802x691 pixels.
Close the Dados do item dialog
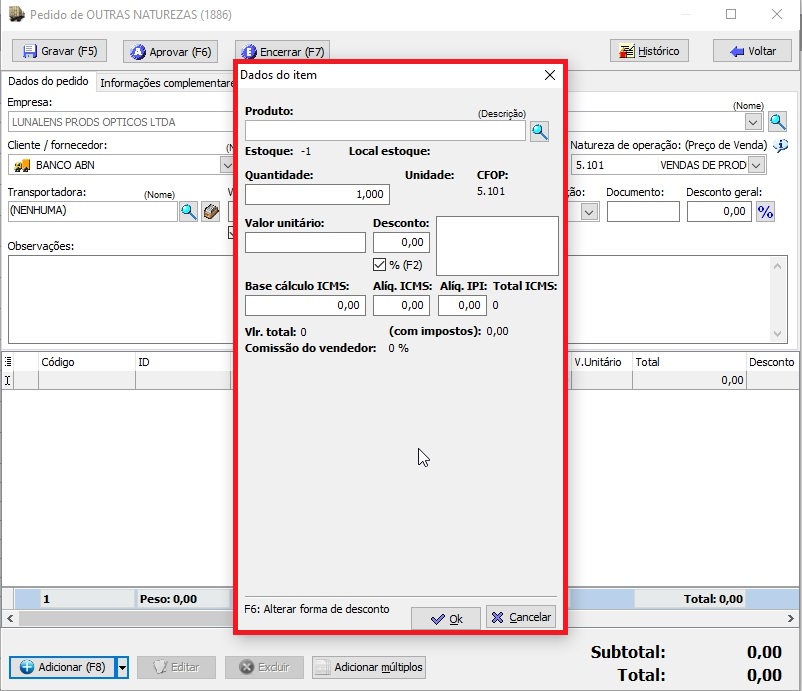[x=550, y=75]
